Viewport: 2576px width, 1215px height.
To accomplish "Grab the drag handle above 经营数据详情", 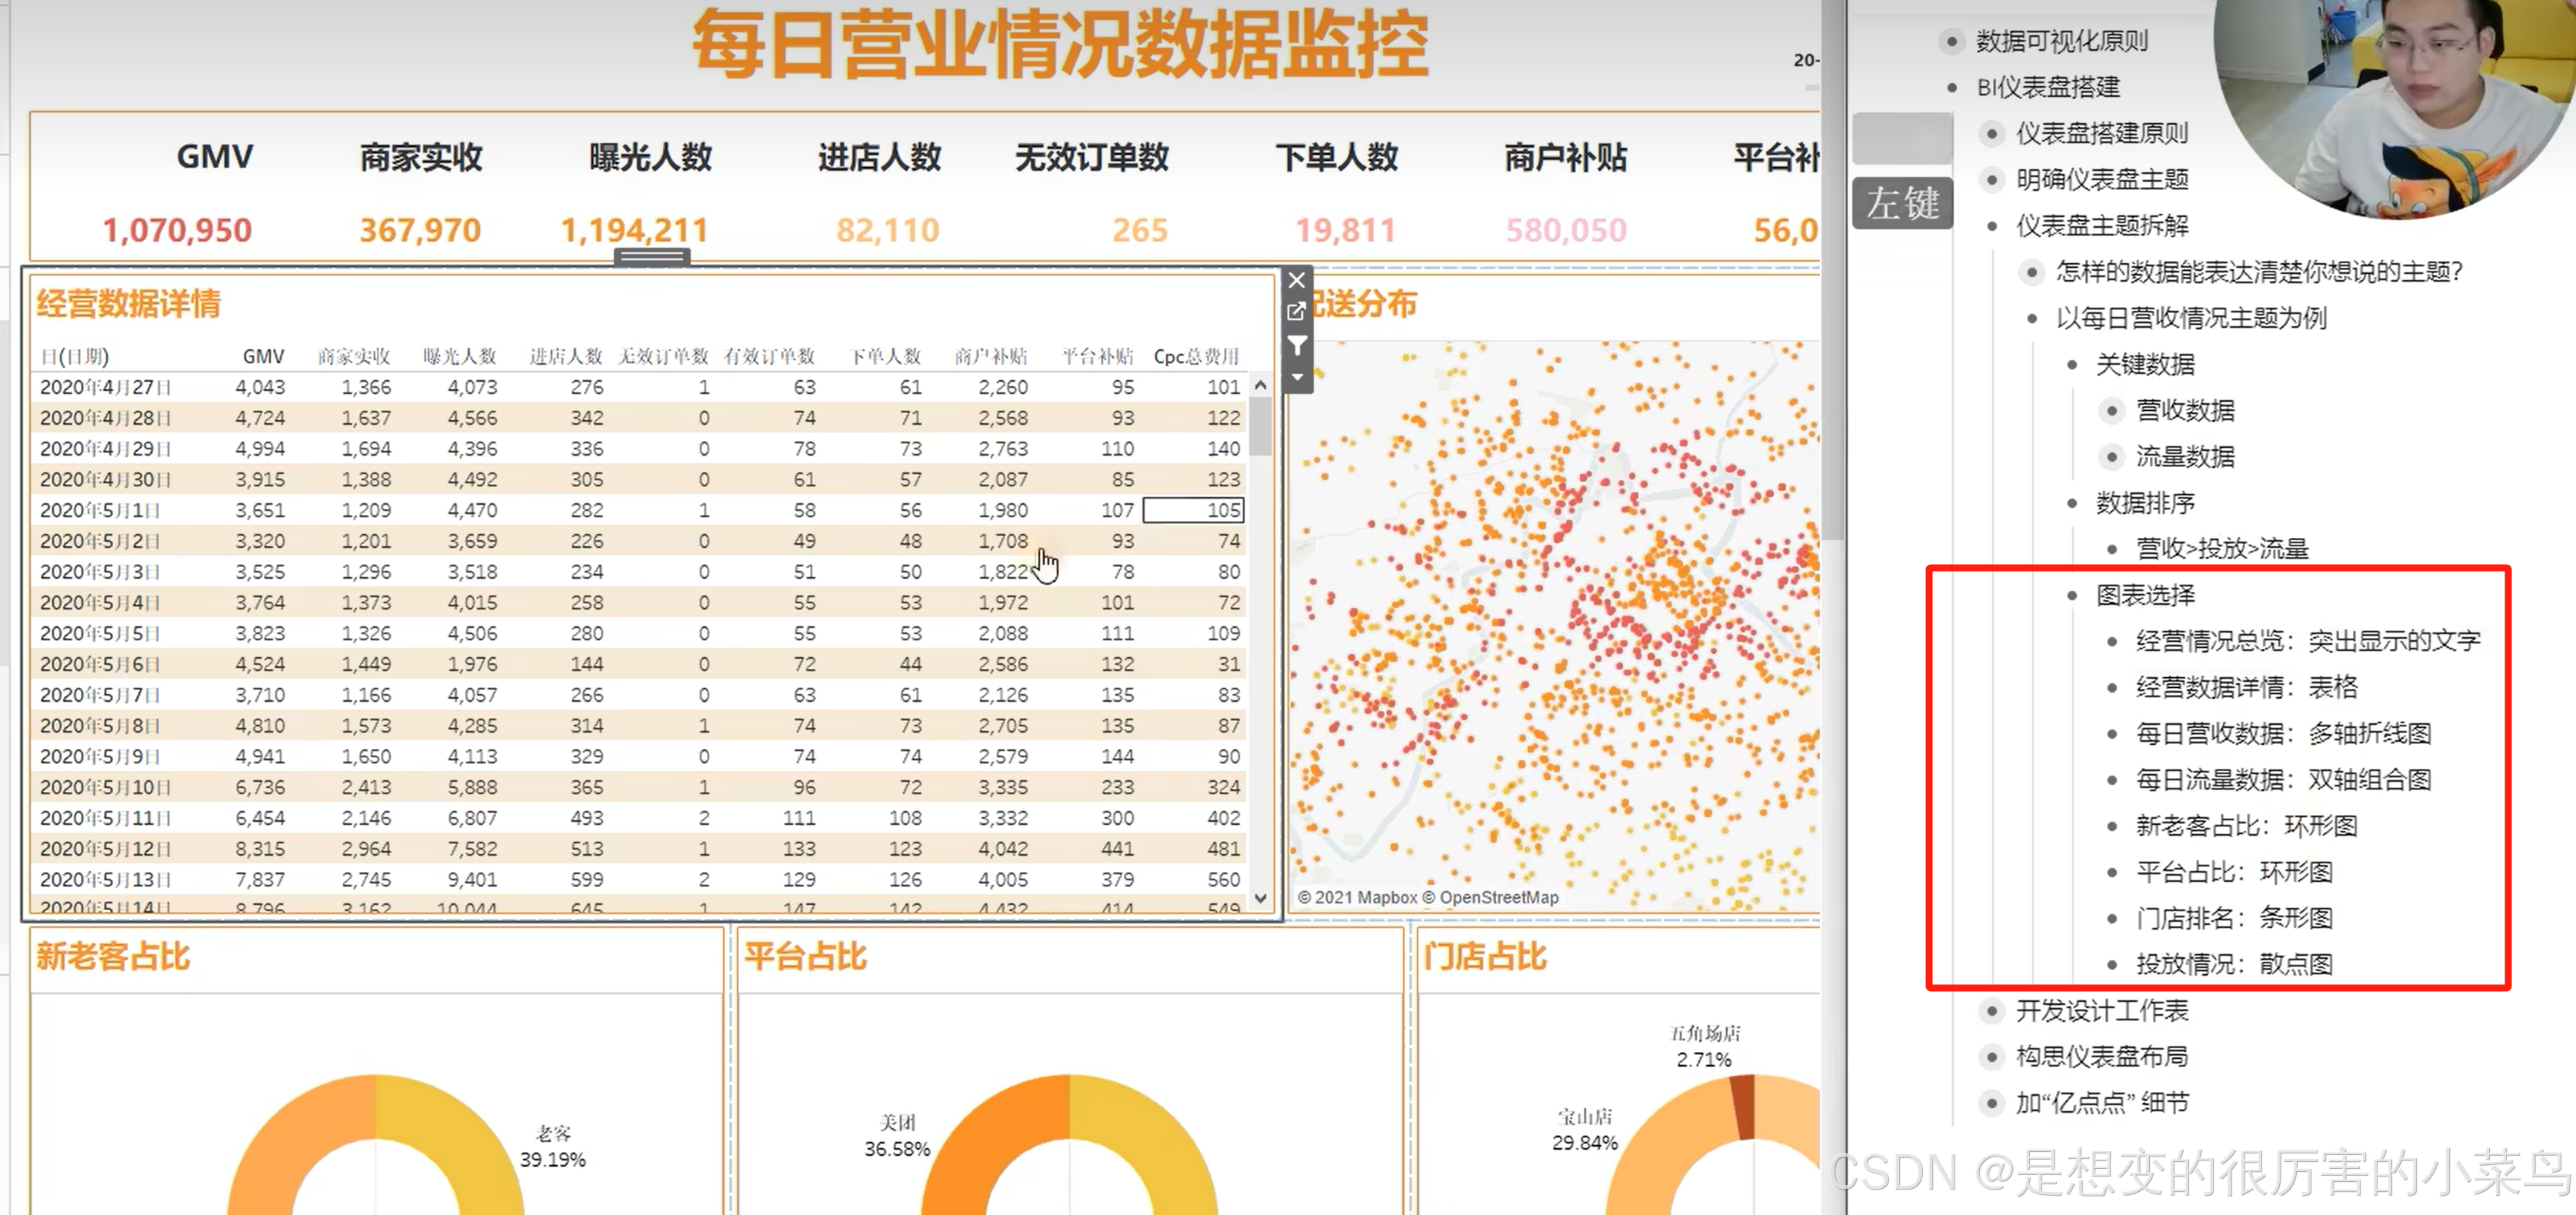I will point(651,256).
